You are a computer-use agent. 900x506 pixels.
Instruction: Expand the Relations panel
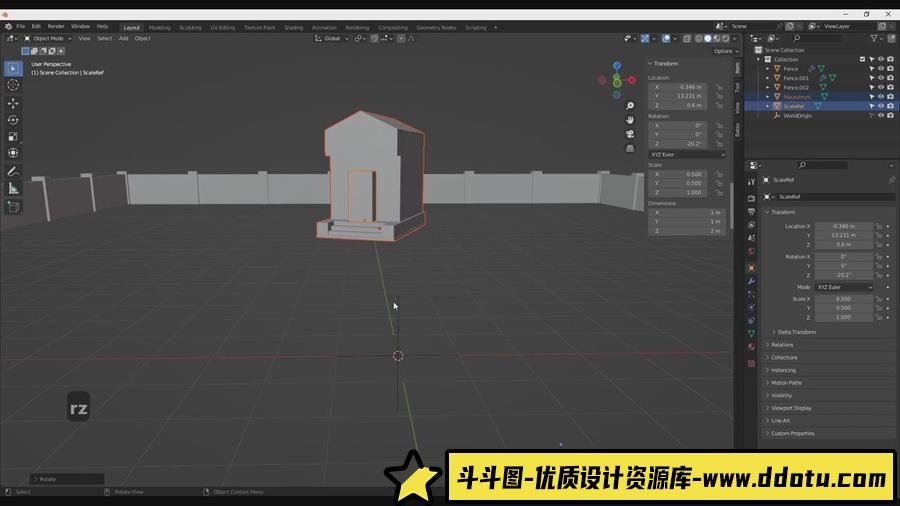782,345
